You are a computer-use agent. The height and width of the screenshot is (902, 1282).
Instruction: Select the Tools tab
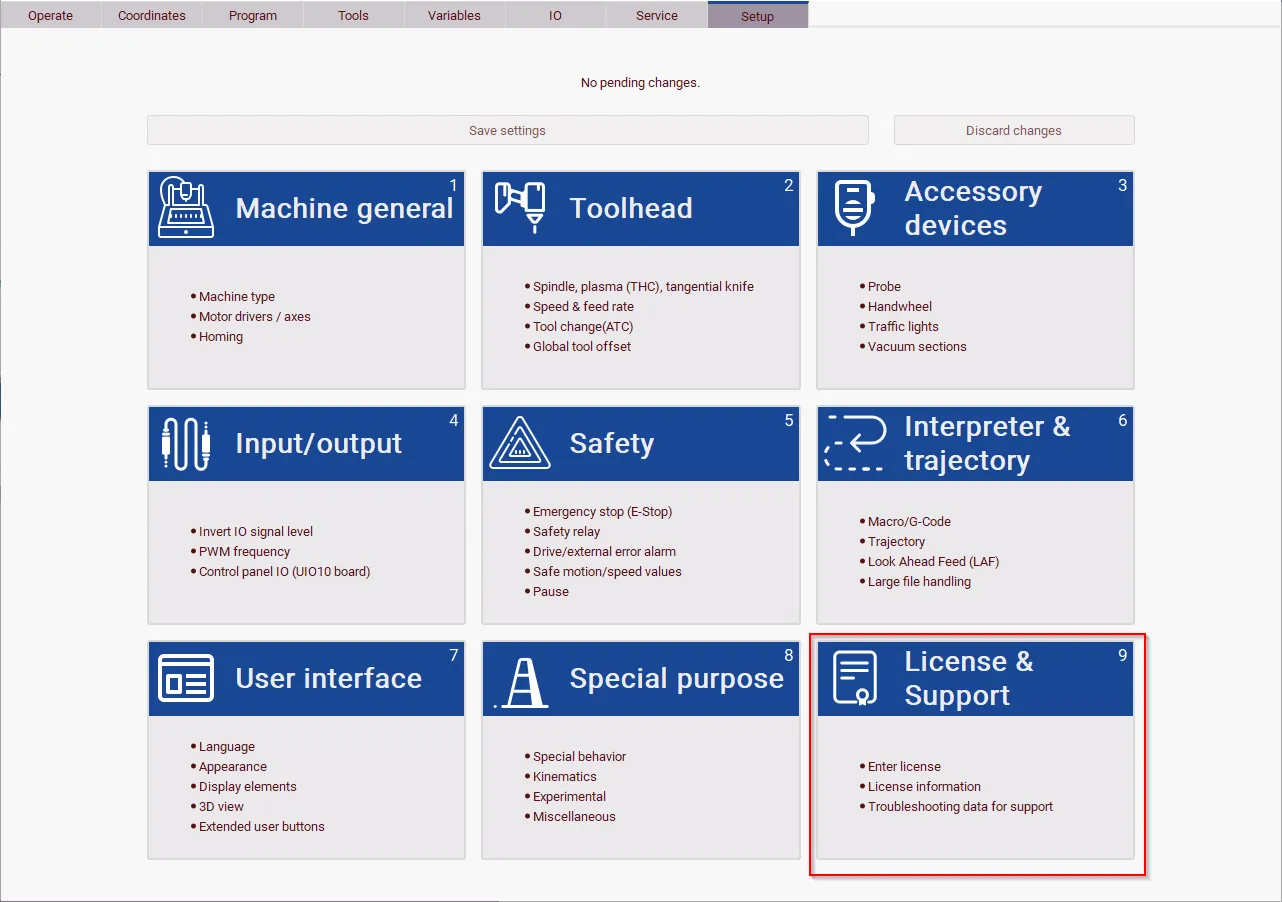pyautogui.click(x=354, y=15)
